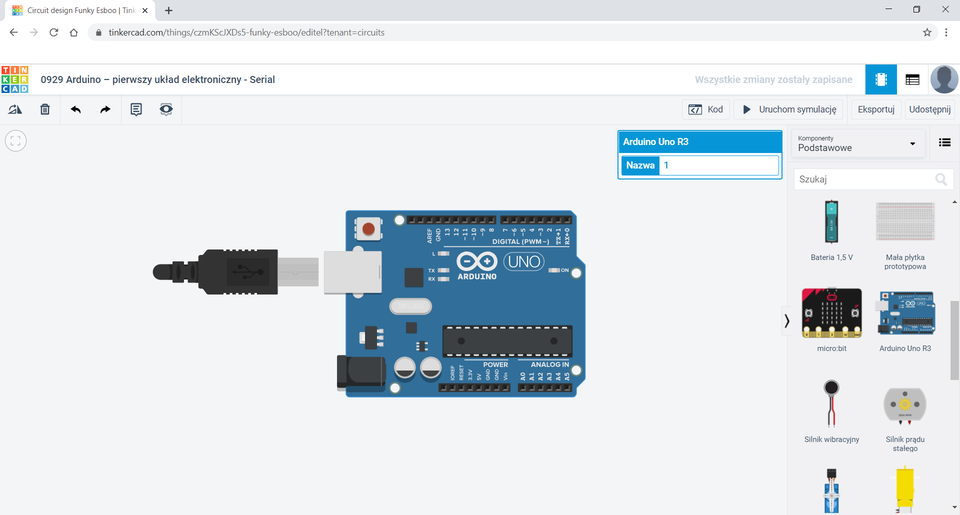Select Arduino Uno R3 in components panel
The height and width of the screenshot is (515, 960).
[905, 320]
